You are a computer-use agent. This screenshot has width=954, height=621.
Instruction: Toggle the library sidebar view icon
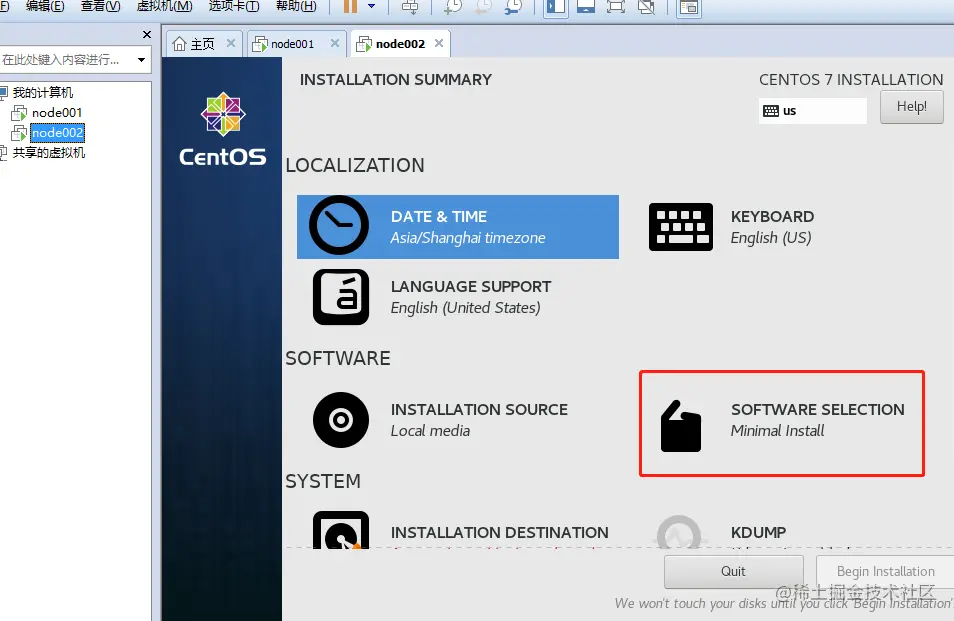click(x=555, y=7)
